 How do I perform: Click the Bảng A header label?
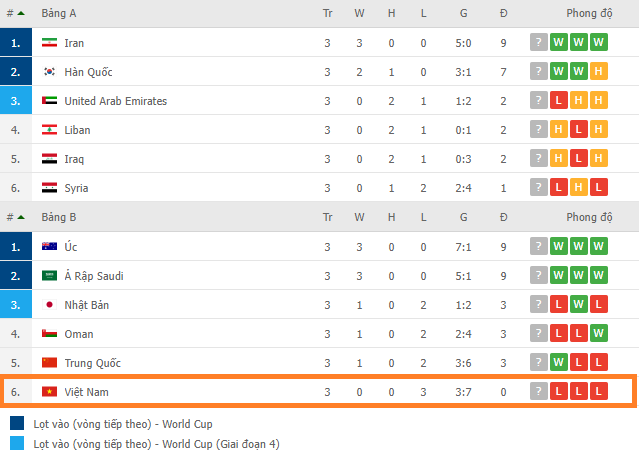[59, 13]
